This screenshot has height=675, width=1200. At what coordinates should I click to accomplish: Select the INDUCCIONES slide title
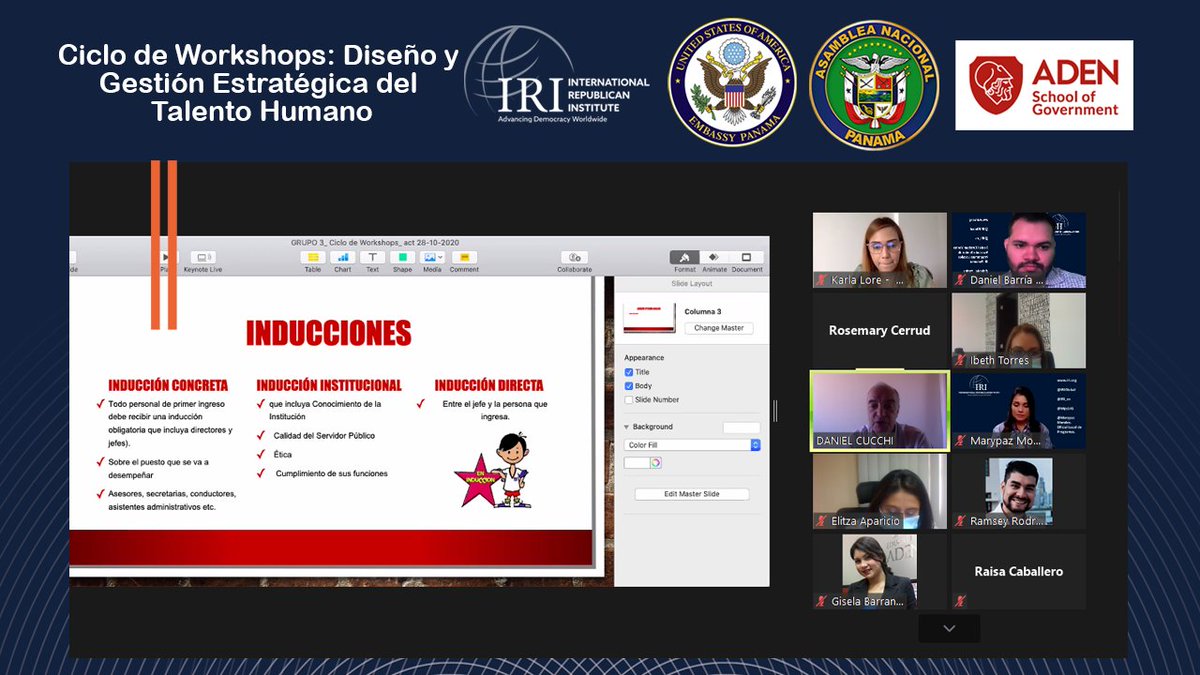tap(329, 333)
